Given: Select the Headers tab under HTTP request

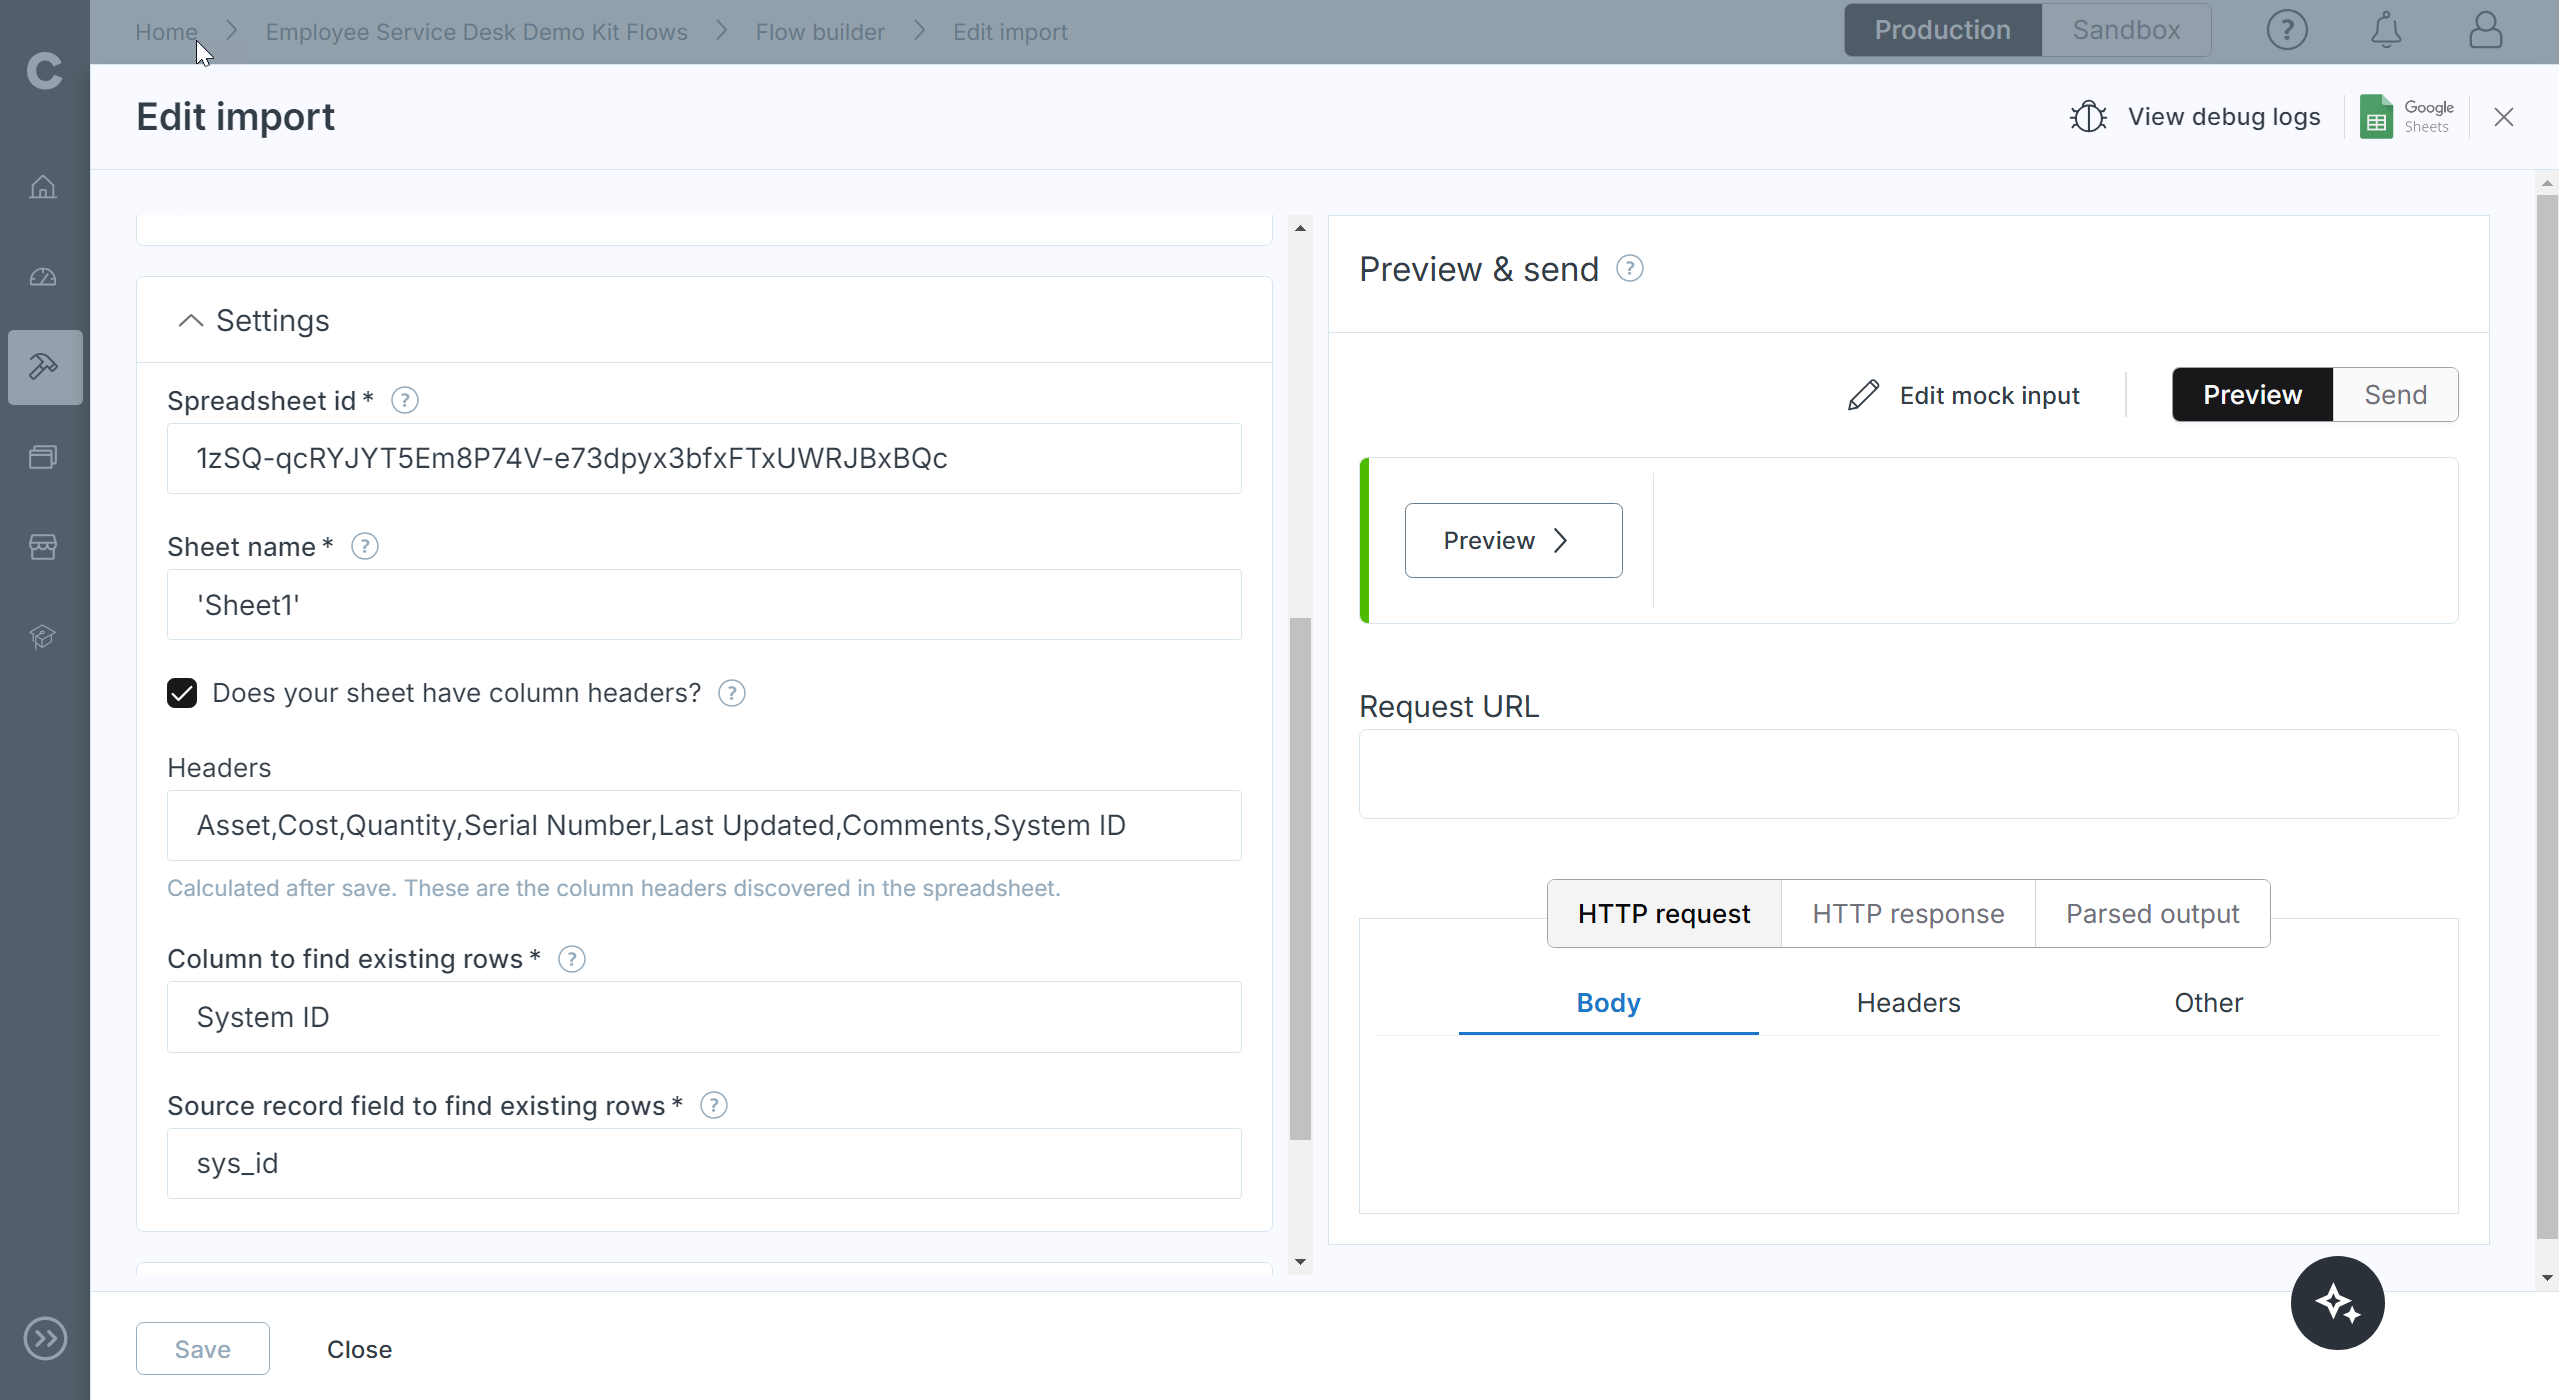Looking at the screenshot, I should [1908, 1003].
